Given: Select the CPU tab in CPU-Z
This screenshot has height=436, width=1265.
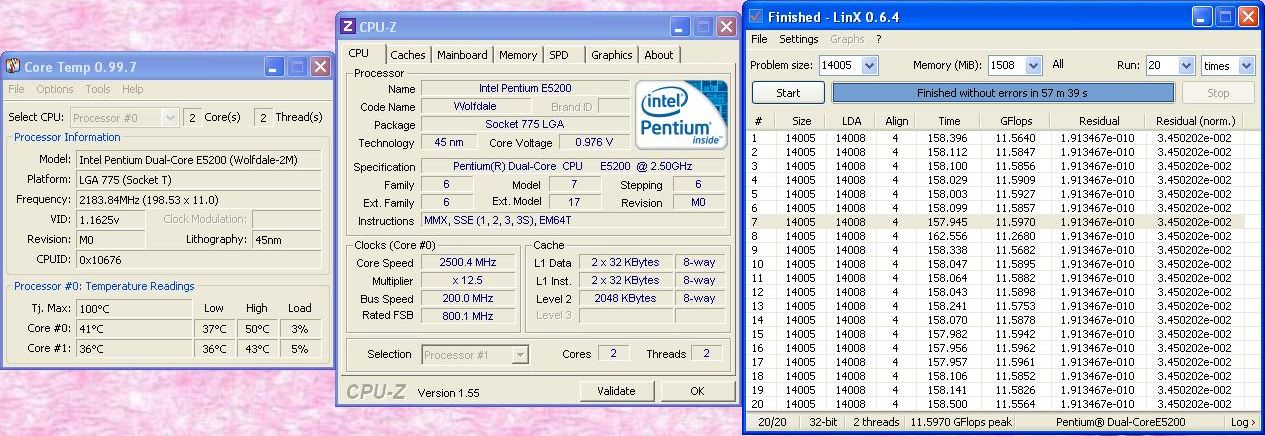Looking at the screenshot, I should point(359,53).
